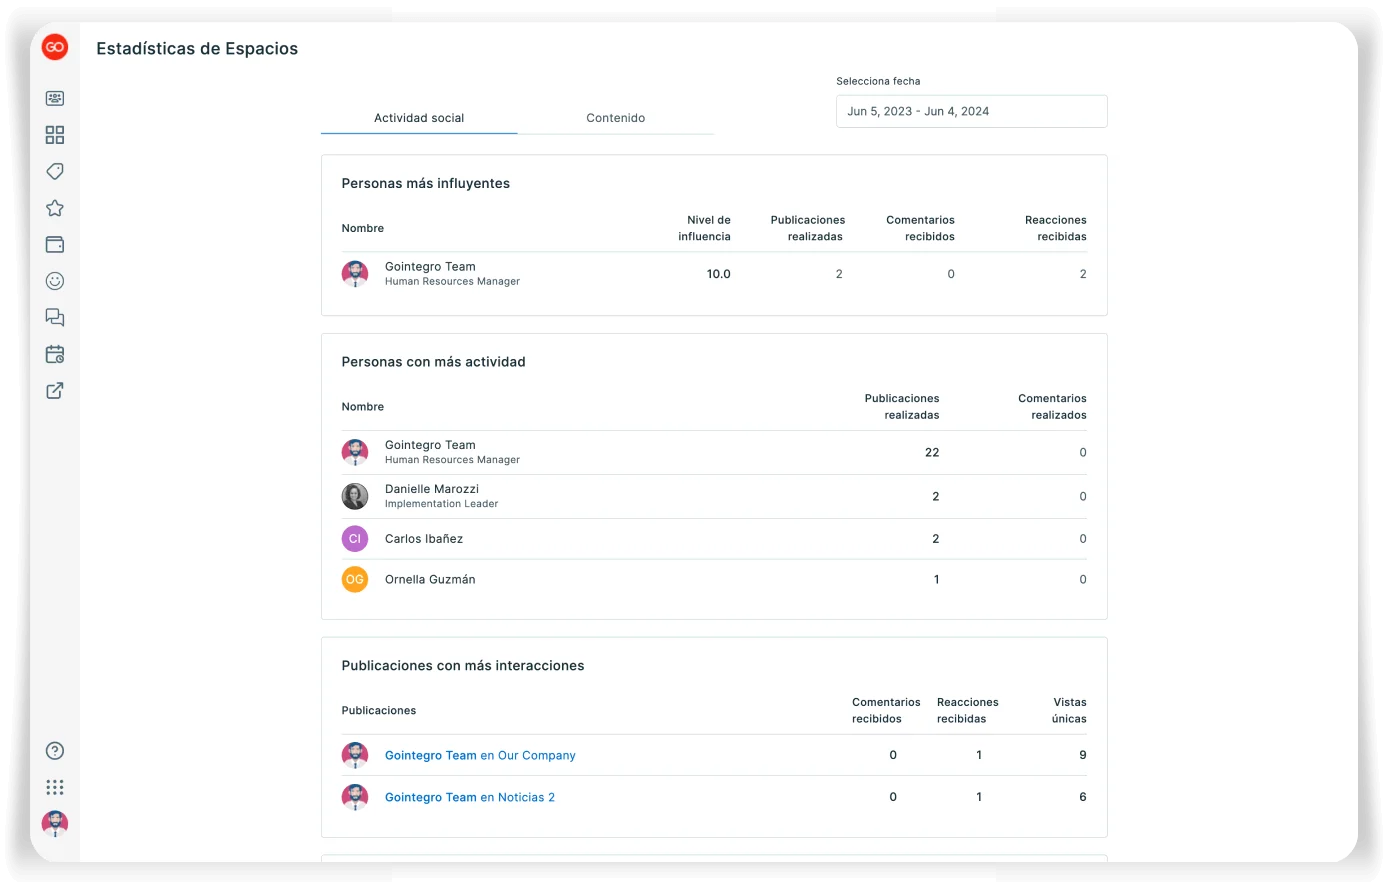The image size is (1388, 890).
Task: Open the star favorites sidebar icon
Action: (55, 208)
